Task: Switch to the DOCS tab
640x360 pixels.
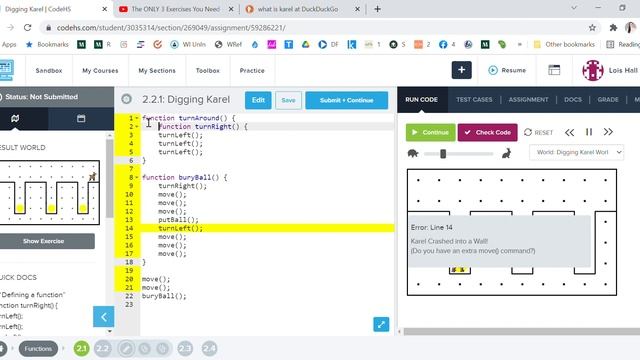Action: 573,100
